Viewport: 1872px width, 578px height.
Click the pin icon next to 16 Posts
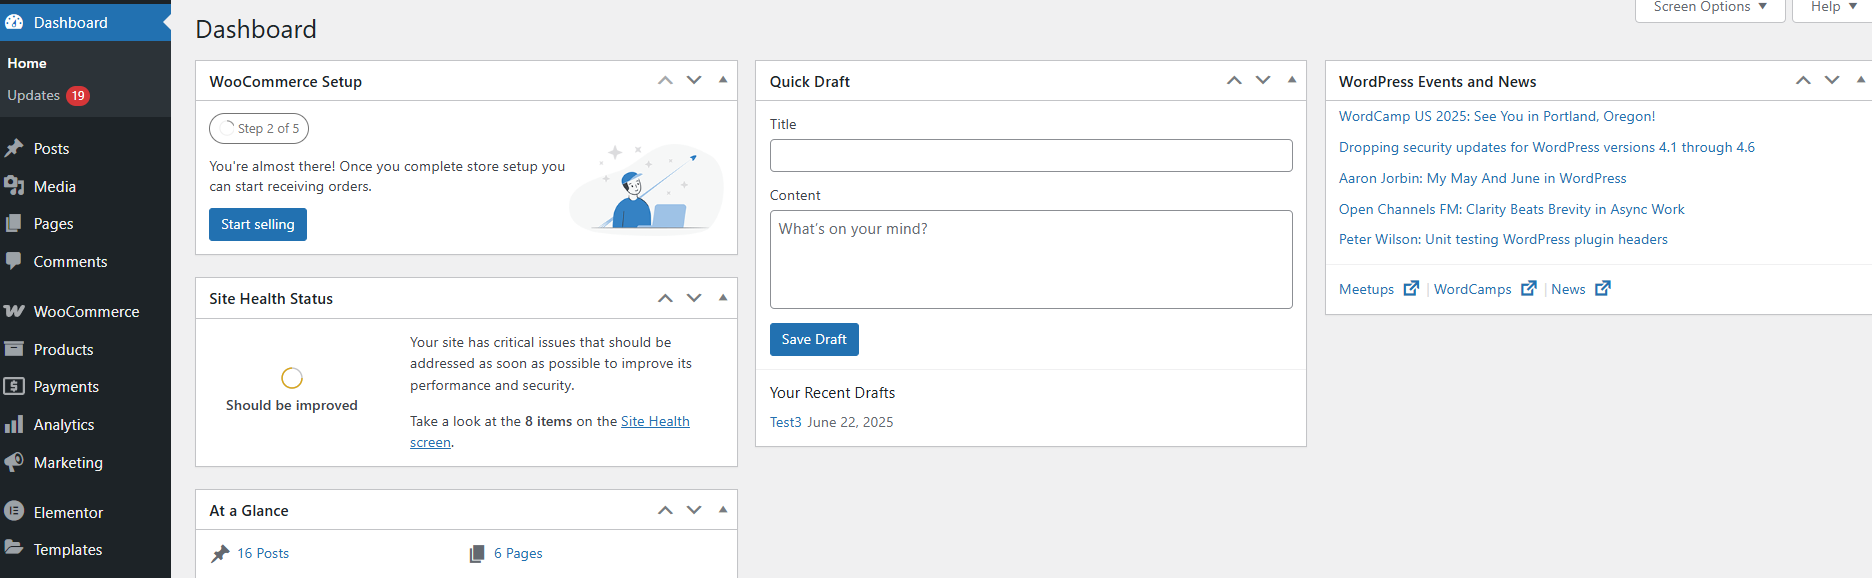[x=221, y=553]
